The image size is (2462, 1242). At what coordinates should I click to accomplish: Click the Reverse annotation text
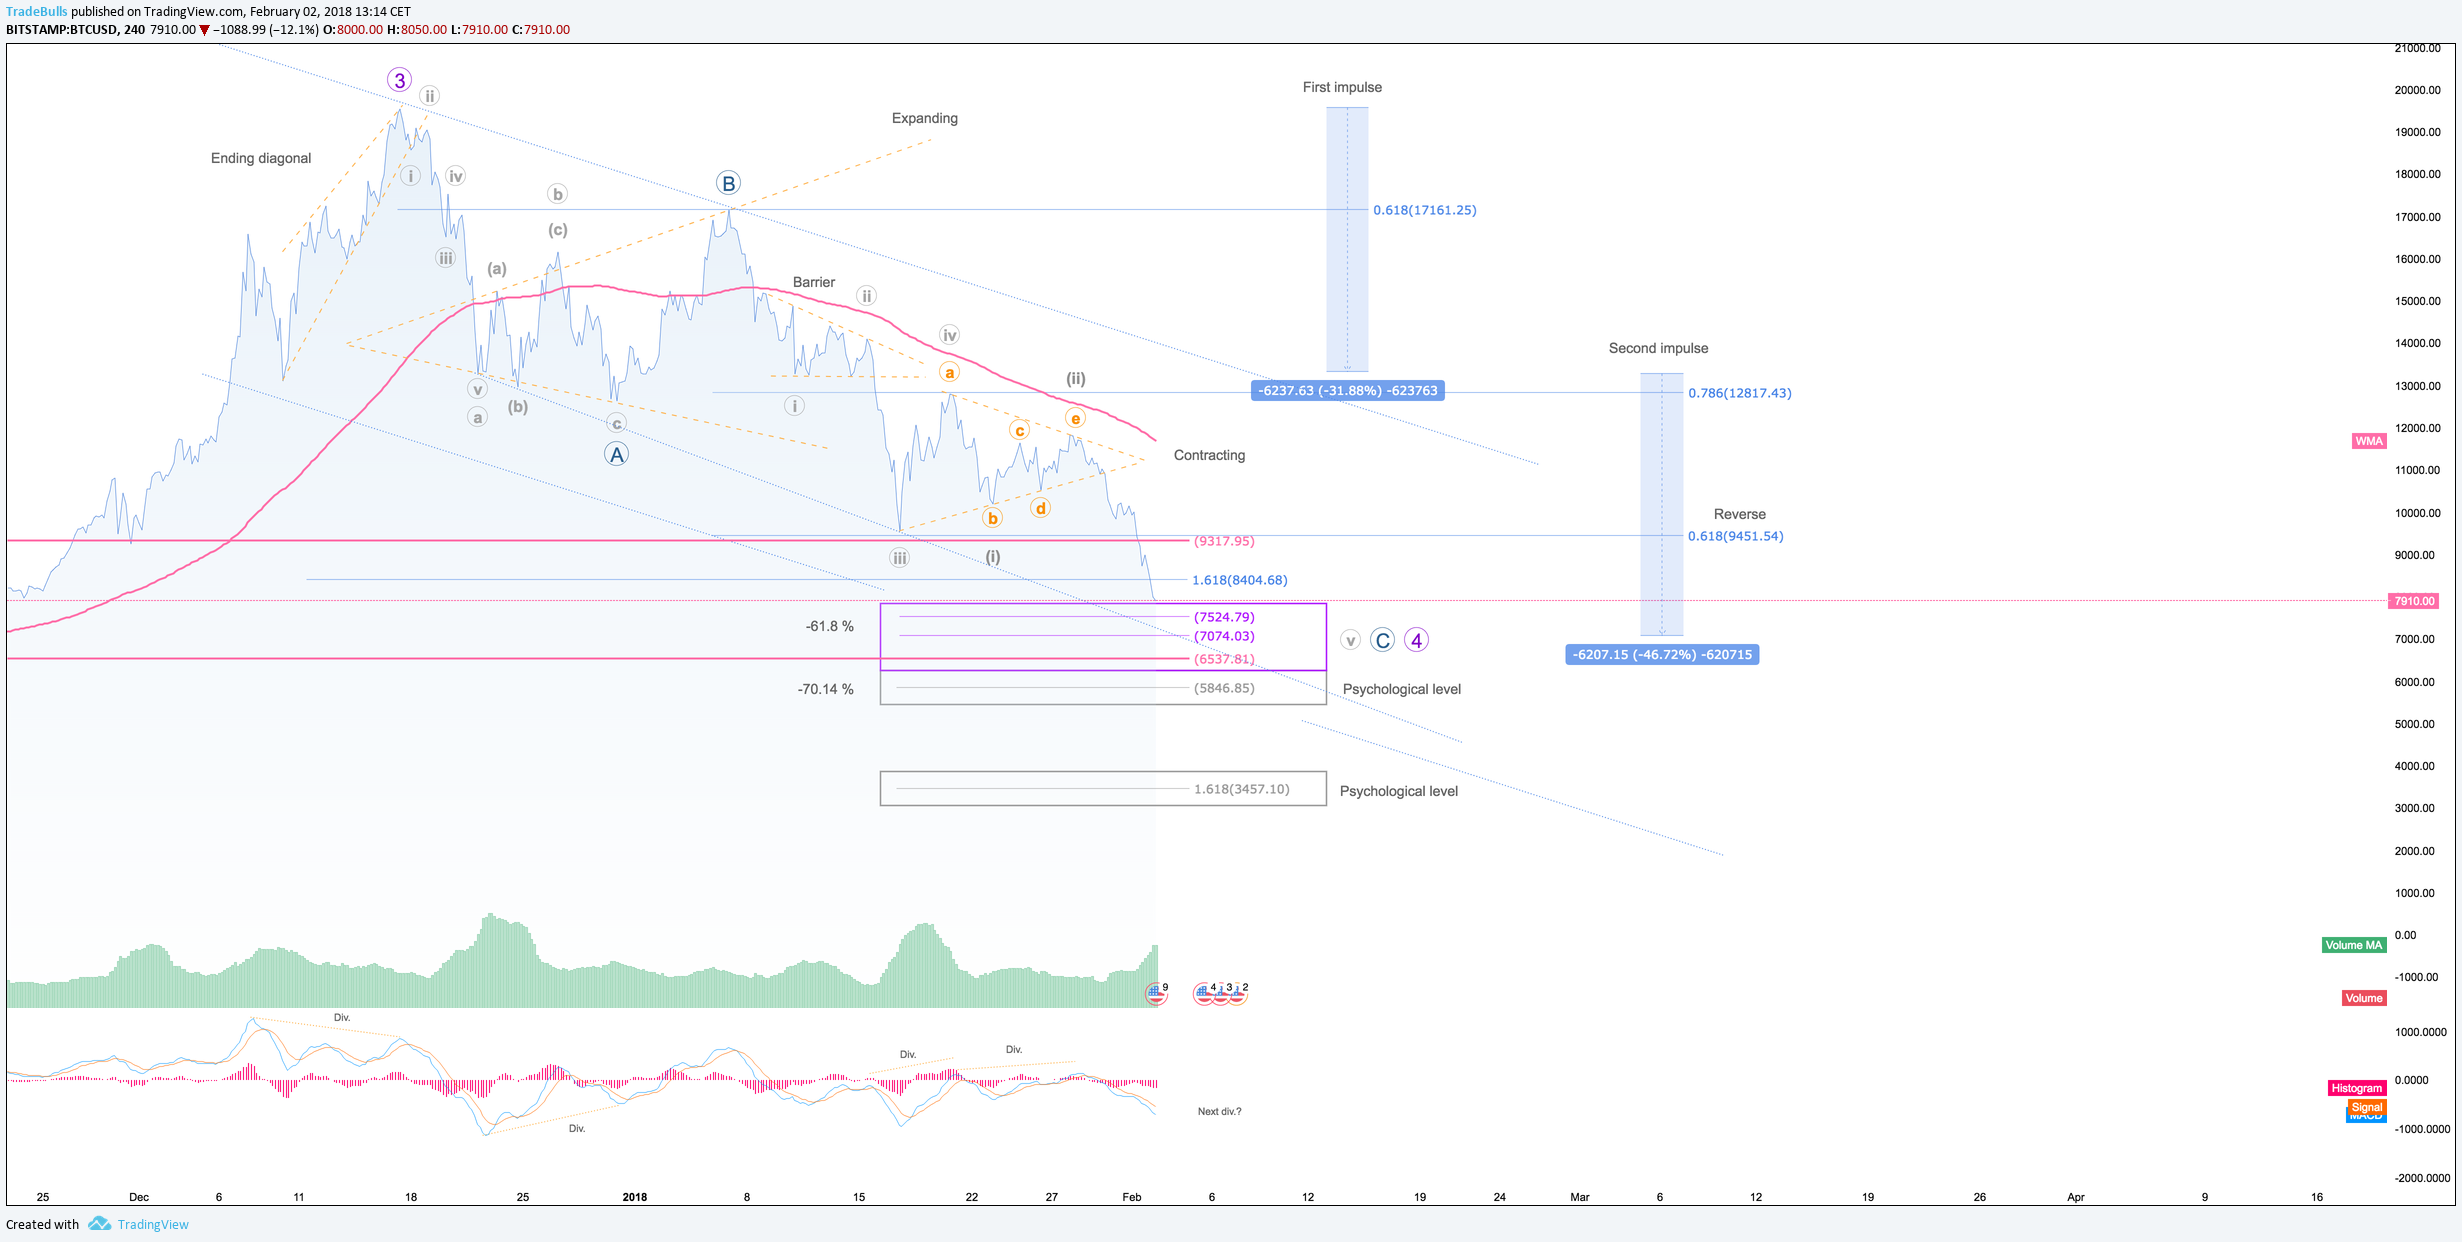click(1739, 514)
